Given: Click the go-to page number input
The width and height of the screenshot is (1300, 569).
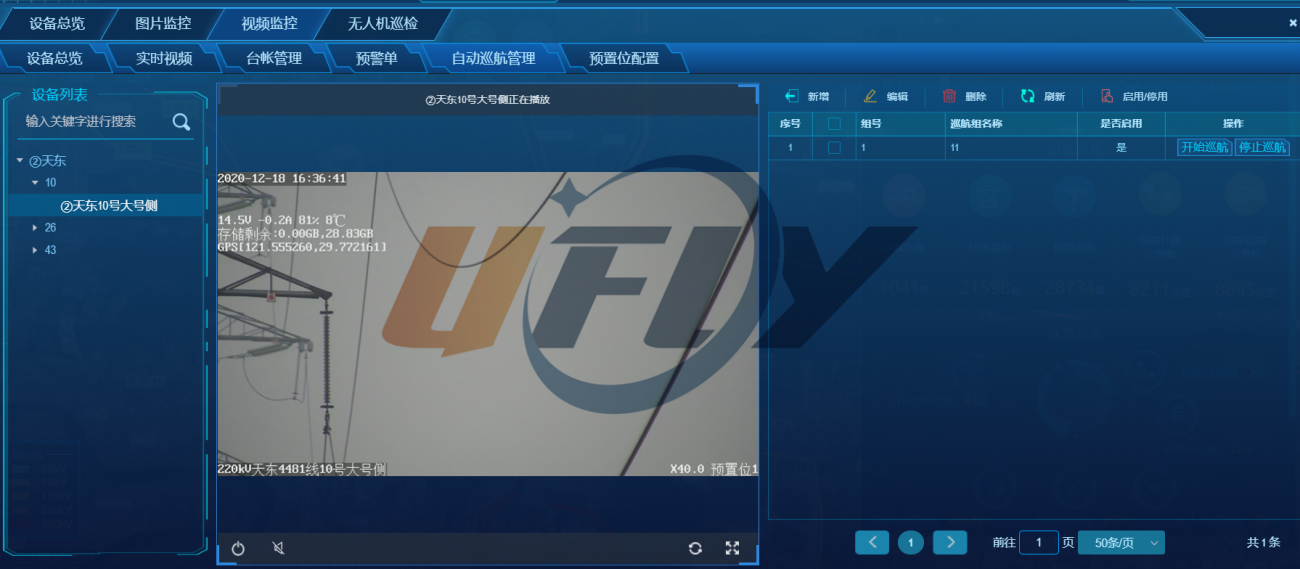Looking at the screenshot, I should [x=1039, y=542].
